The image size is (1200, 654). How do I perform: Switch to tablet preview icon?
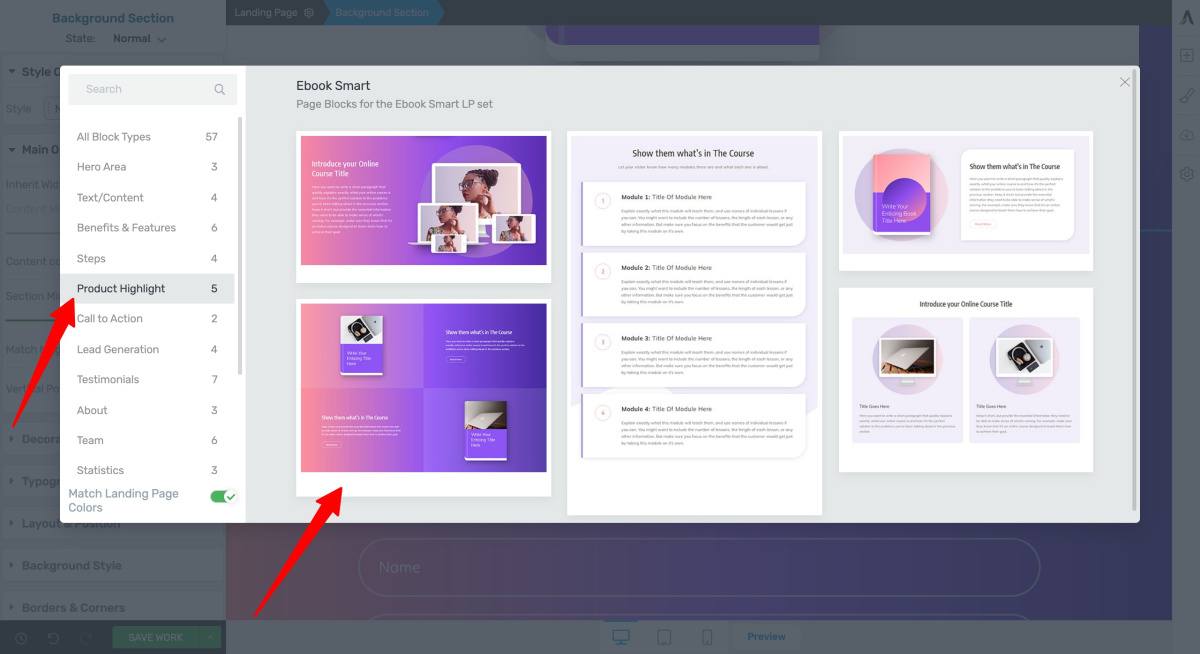(664, 637)
